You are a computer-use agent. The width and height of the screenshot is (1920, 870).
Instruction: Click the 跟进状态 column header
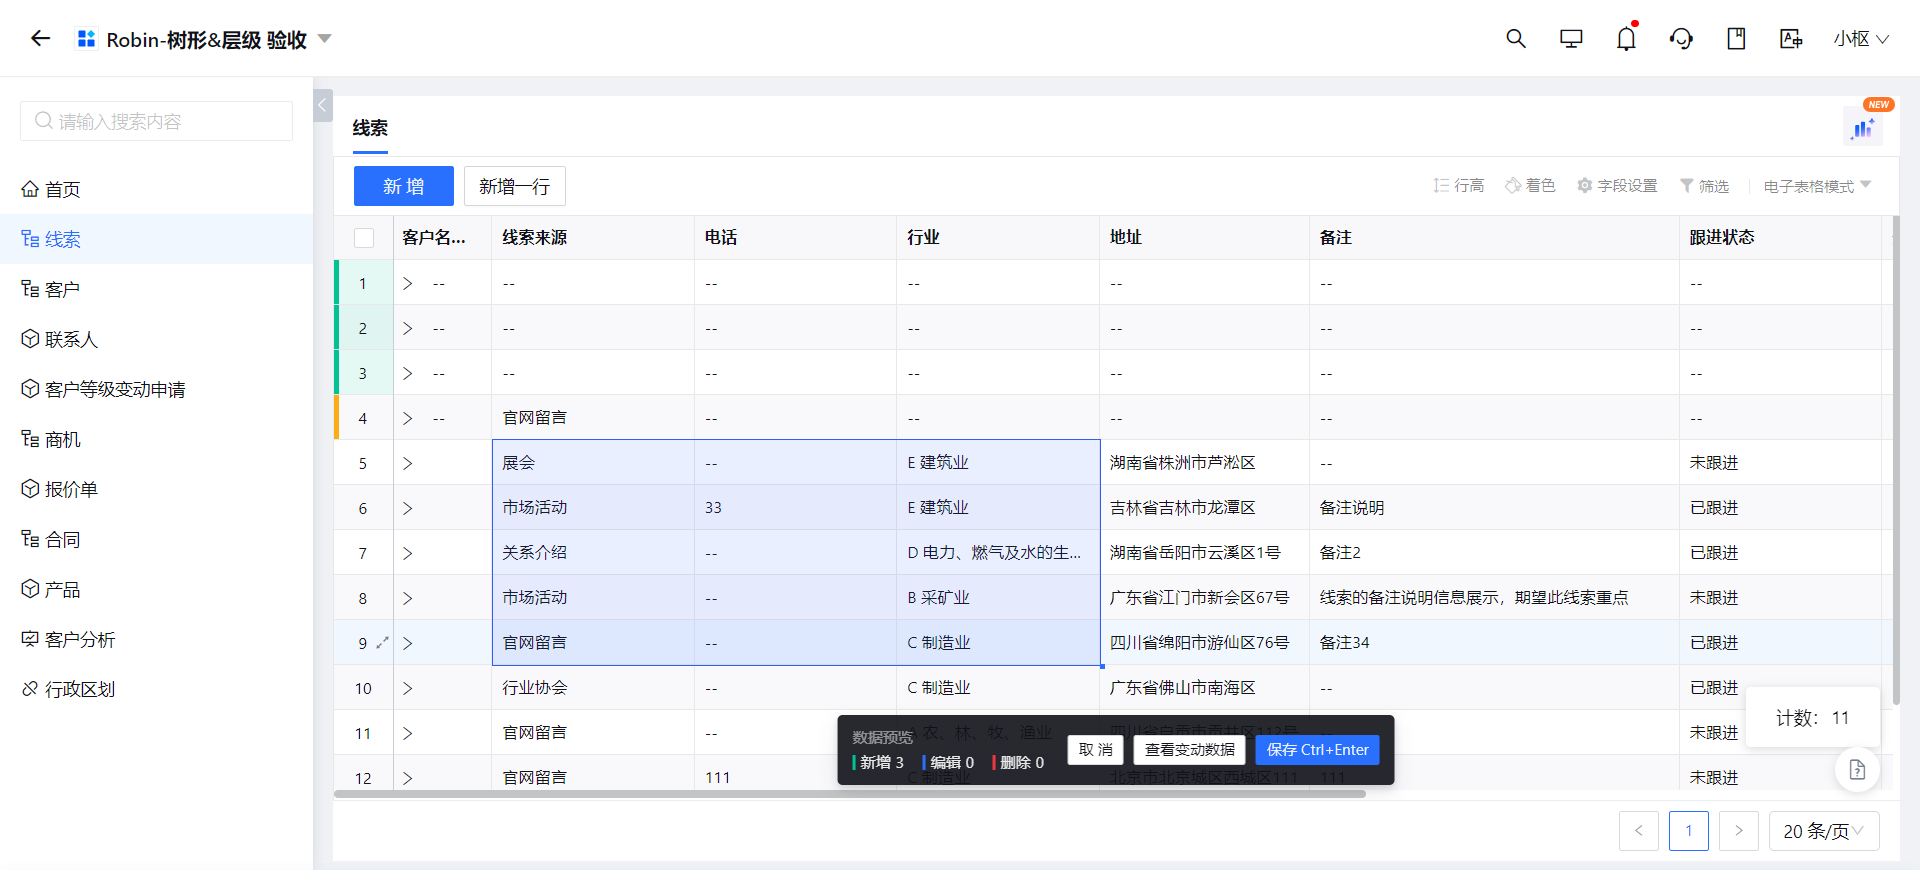tap(1780, 237)
